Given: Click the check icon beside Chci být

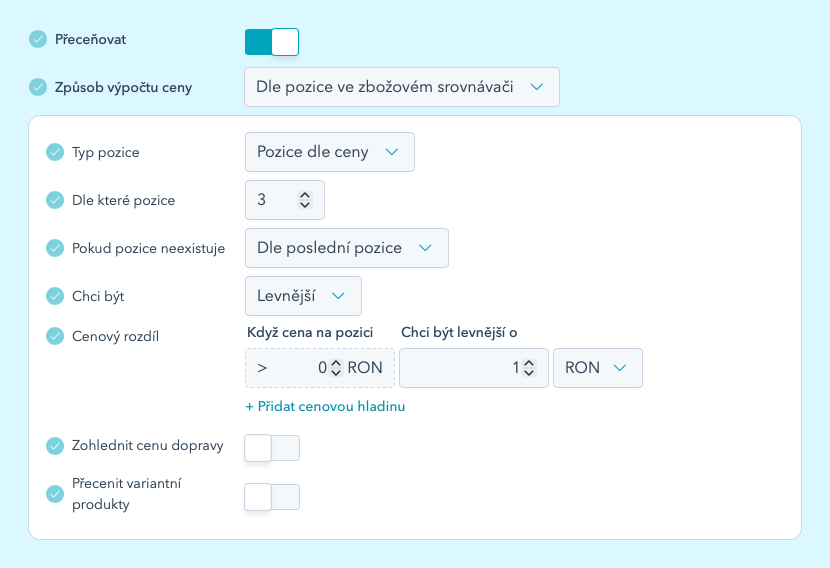Looking at the screenshot, I should (x=55, y=296).
